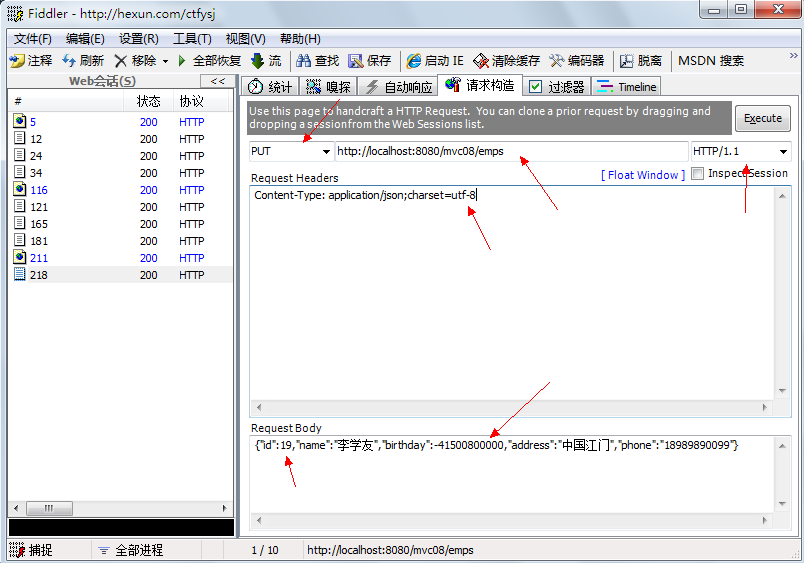Switch to the Timeline tab
The height and width of the screenshot is (563, 804).
[626, 87]
